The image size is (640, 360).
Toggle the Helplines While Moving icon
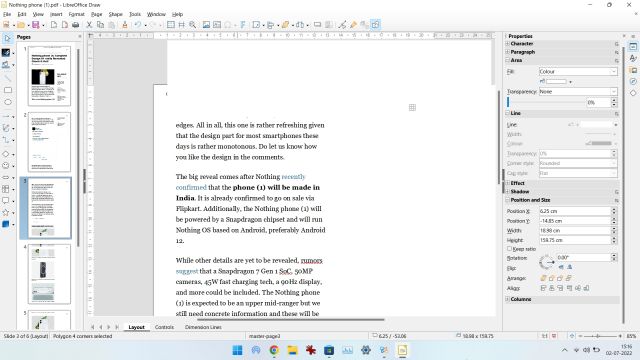point(182,25)
